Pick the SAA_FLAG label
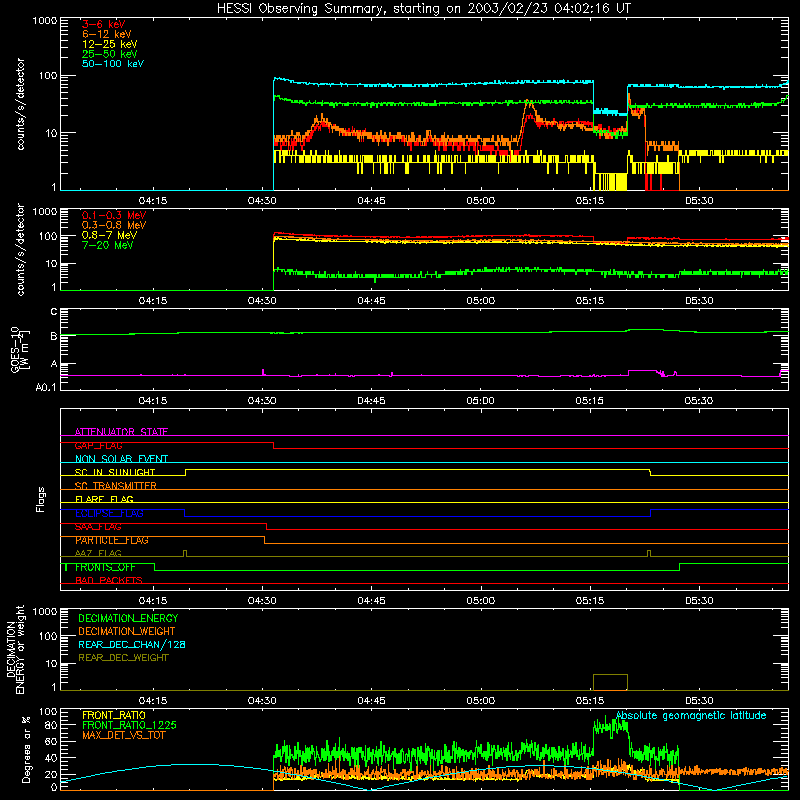This screenshot has height=800, width=800. click(x=98, y=527)
